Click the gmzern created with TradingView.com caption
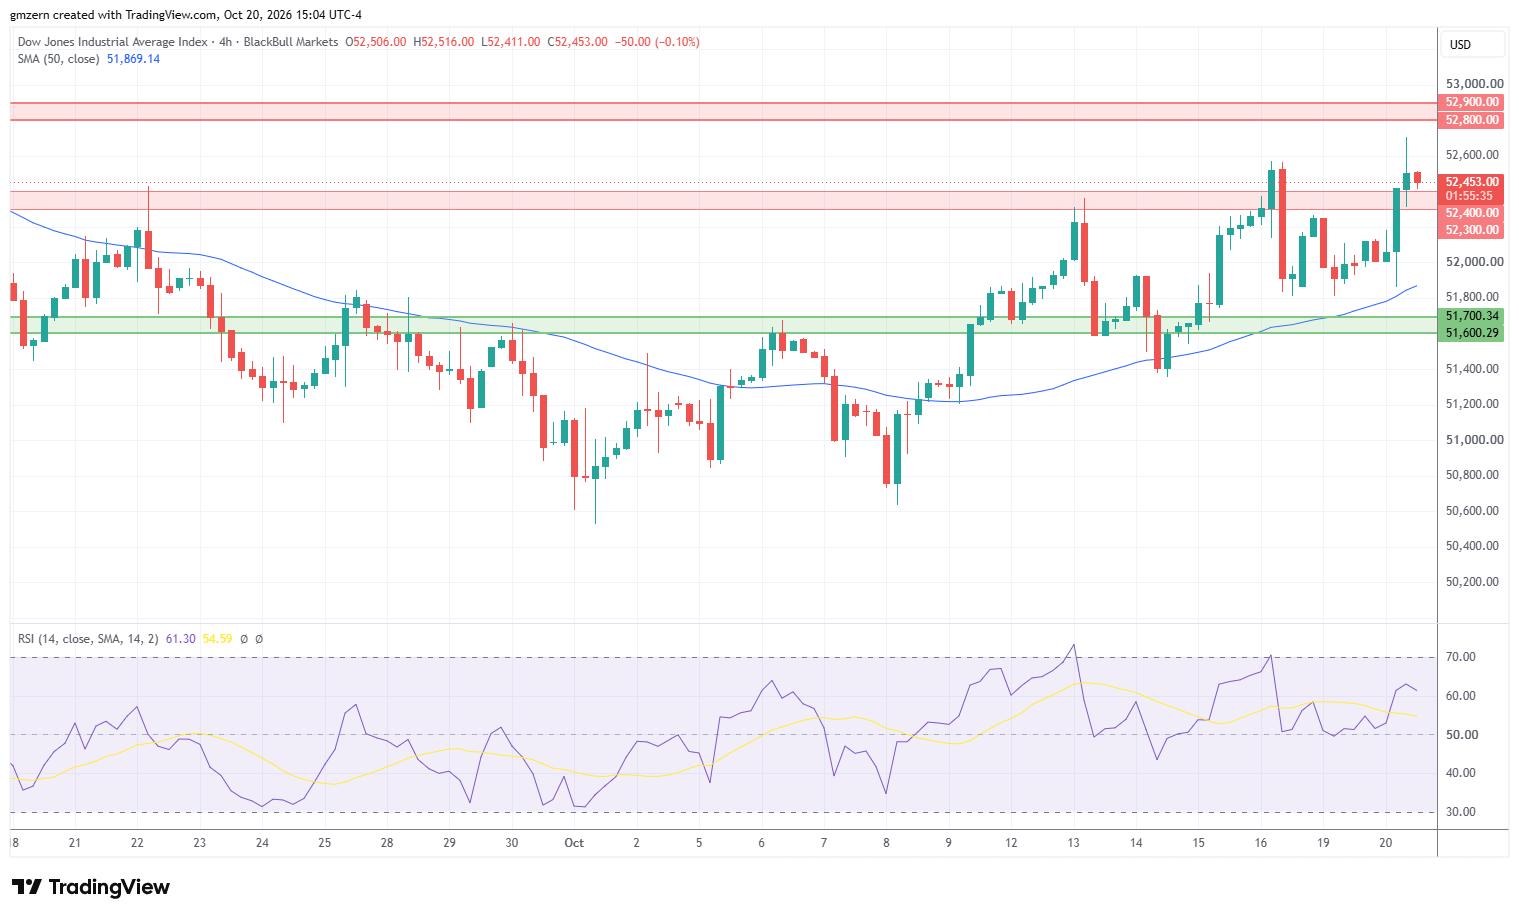Screen dimensions: 1519x917 tap(186, 15)
